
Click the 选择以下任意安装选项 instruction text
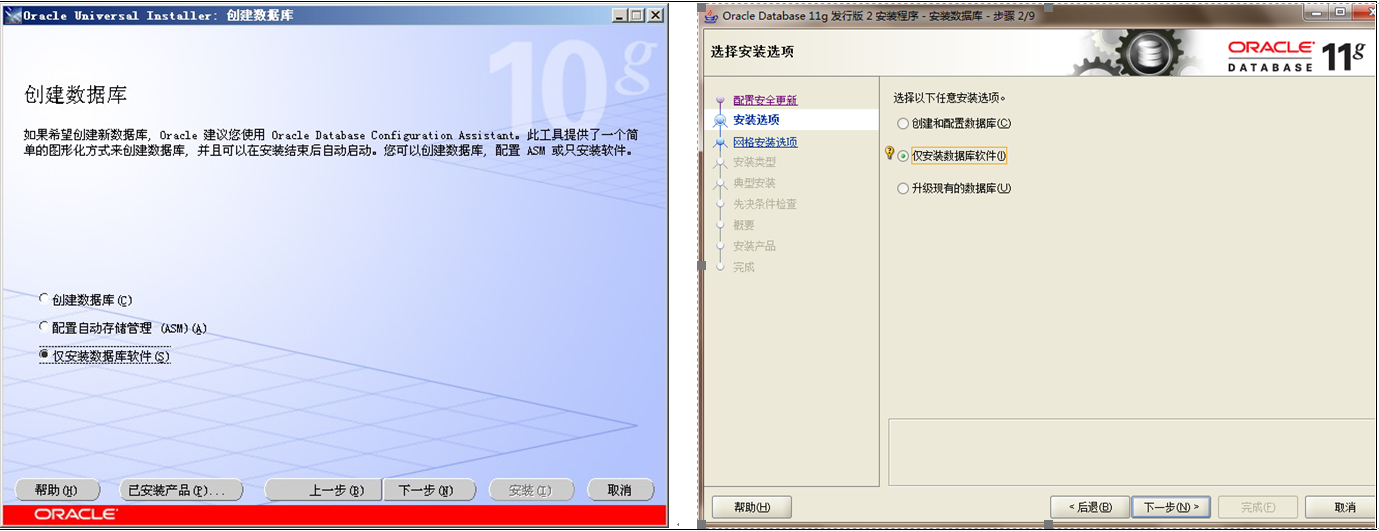[949, 98]
